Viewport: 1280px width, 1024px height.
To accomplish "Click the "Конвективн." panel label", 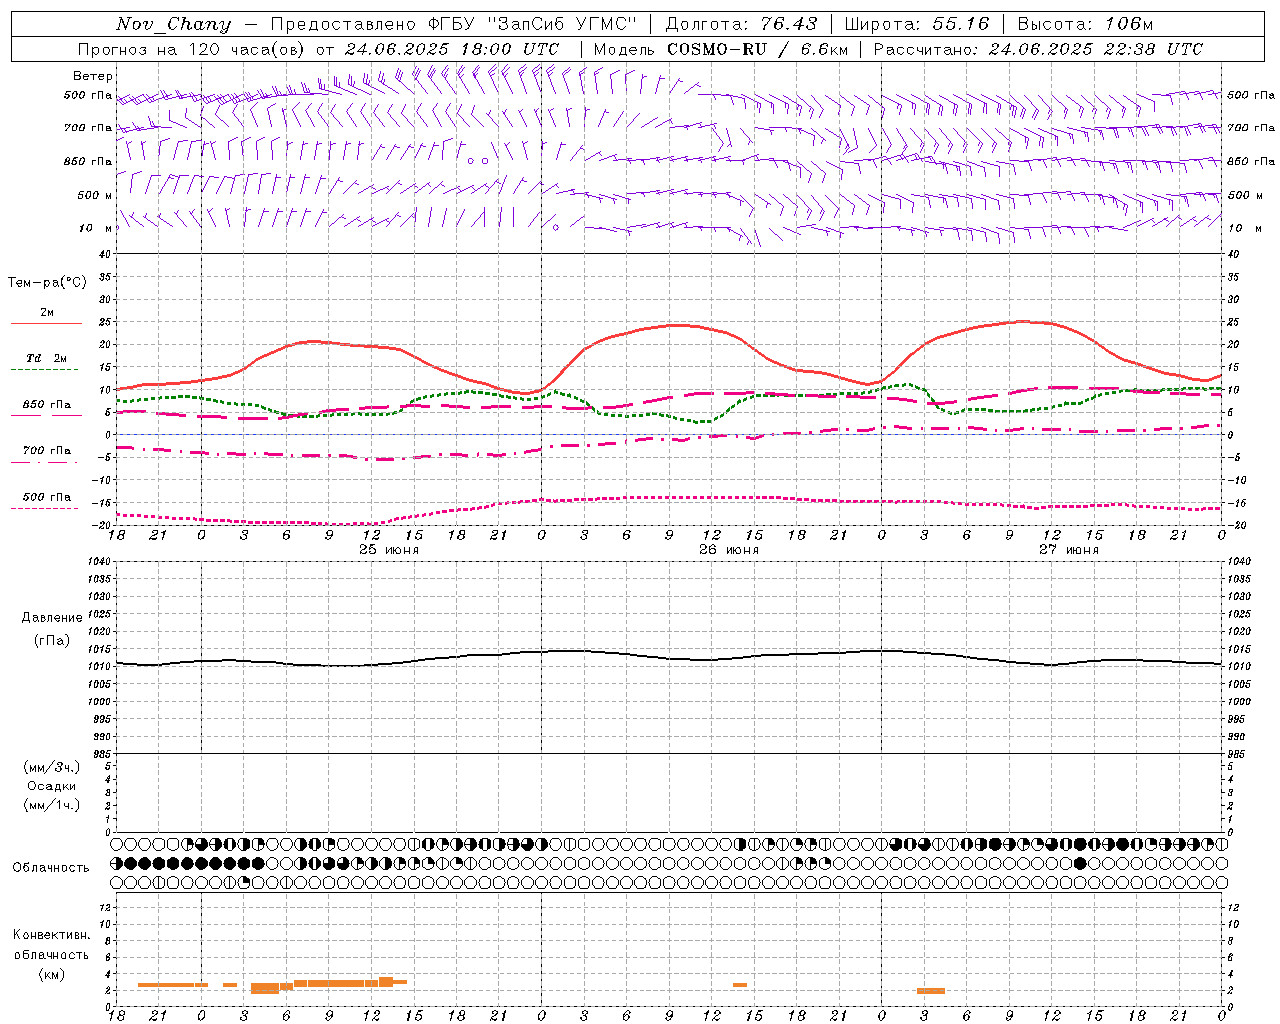I will 52,935.
